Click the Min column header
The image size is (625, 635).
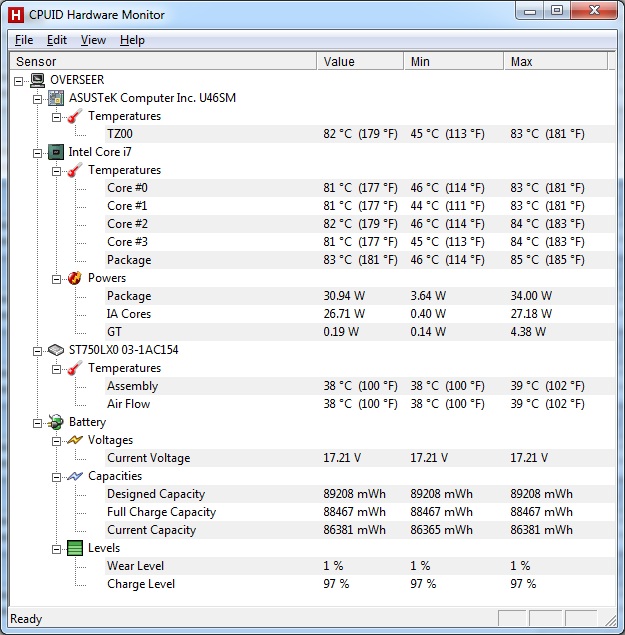click(x=454, y=62)
